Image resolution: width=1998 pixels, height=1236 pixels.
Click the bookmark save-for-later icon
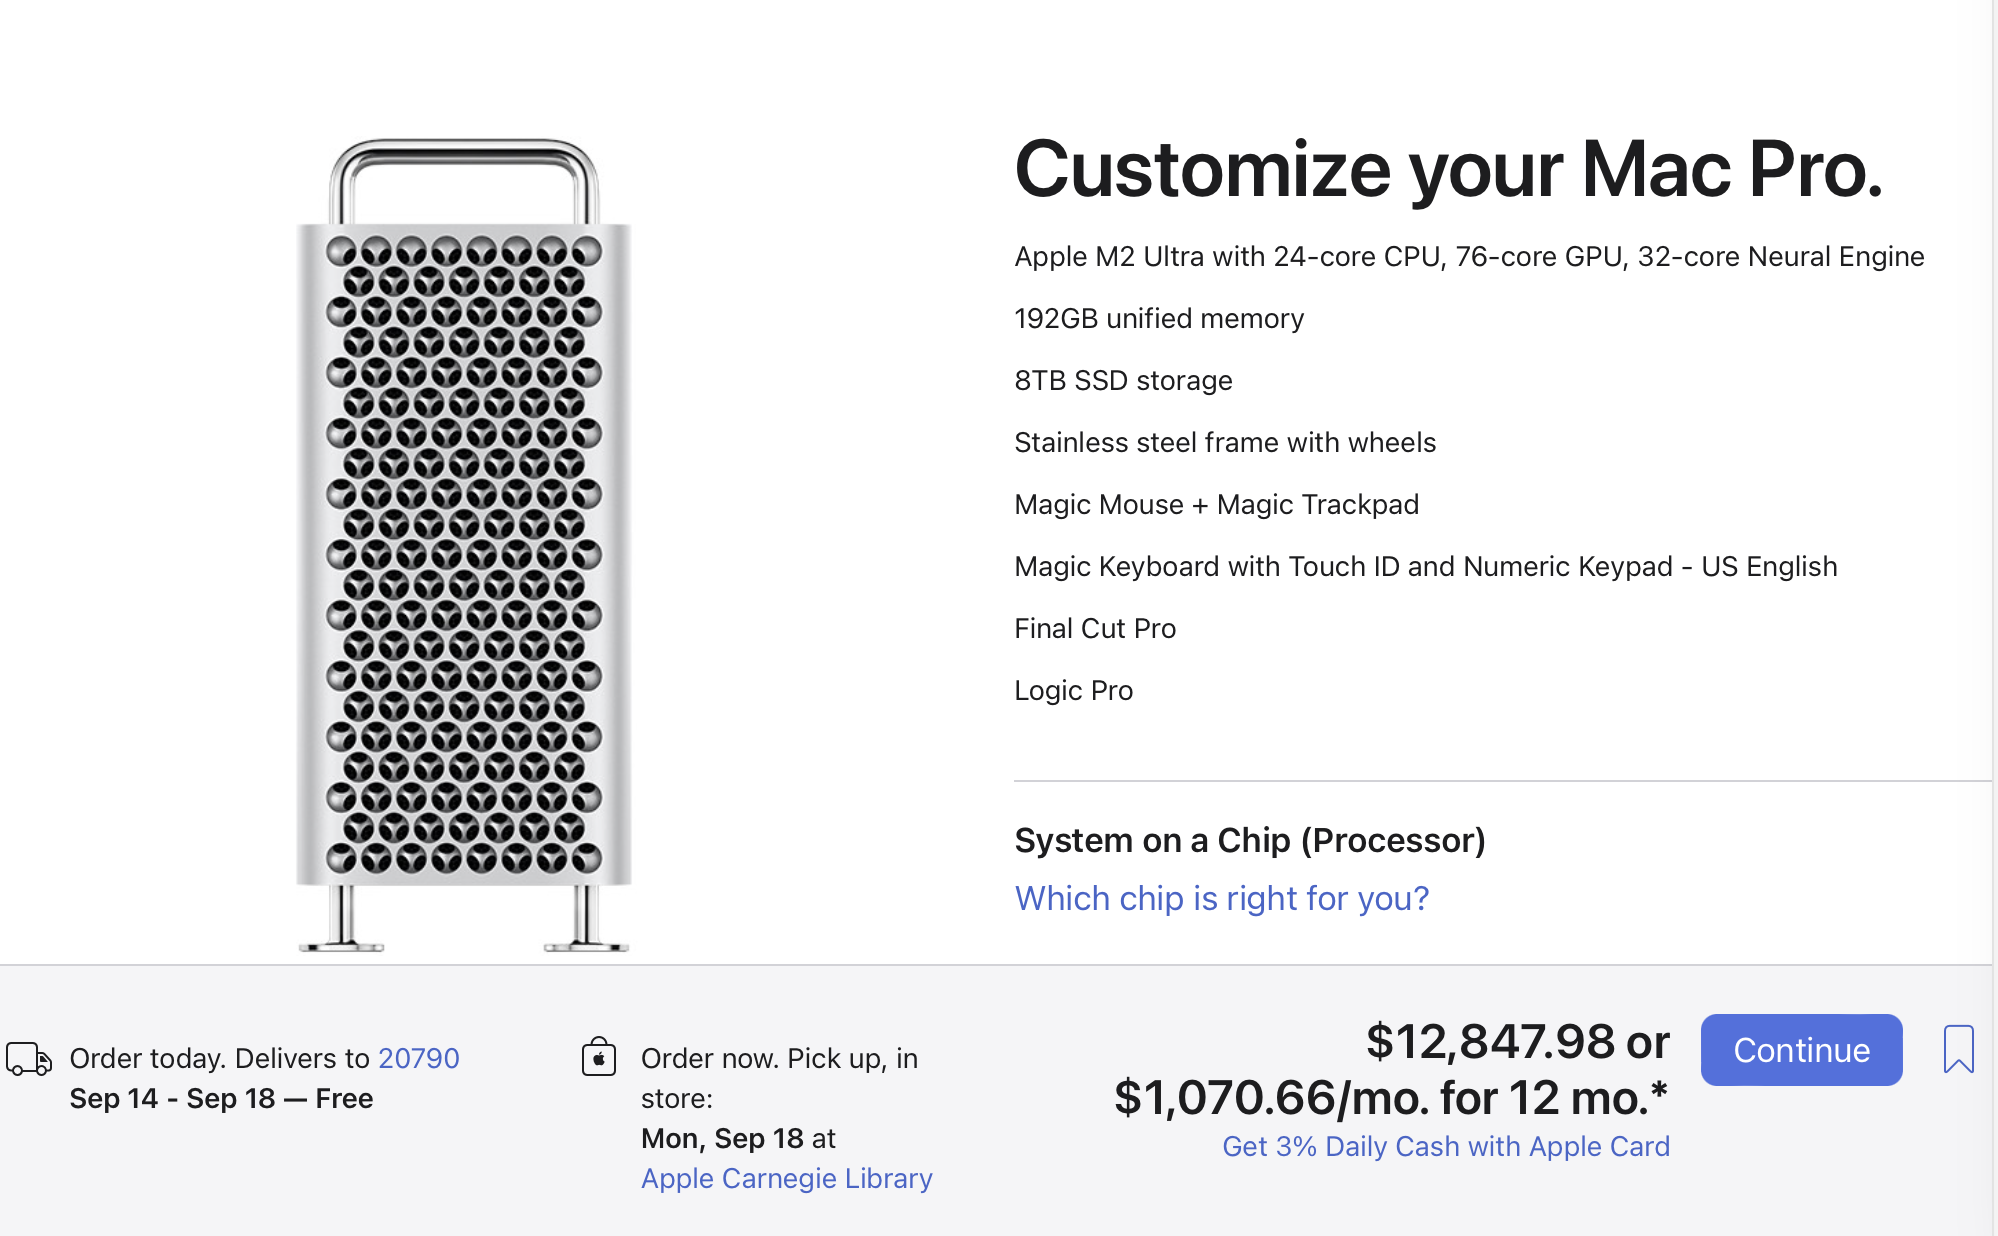[1958, 1049]
